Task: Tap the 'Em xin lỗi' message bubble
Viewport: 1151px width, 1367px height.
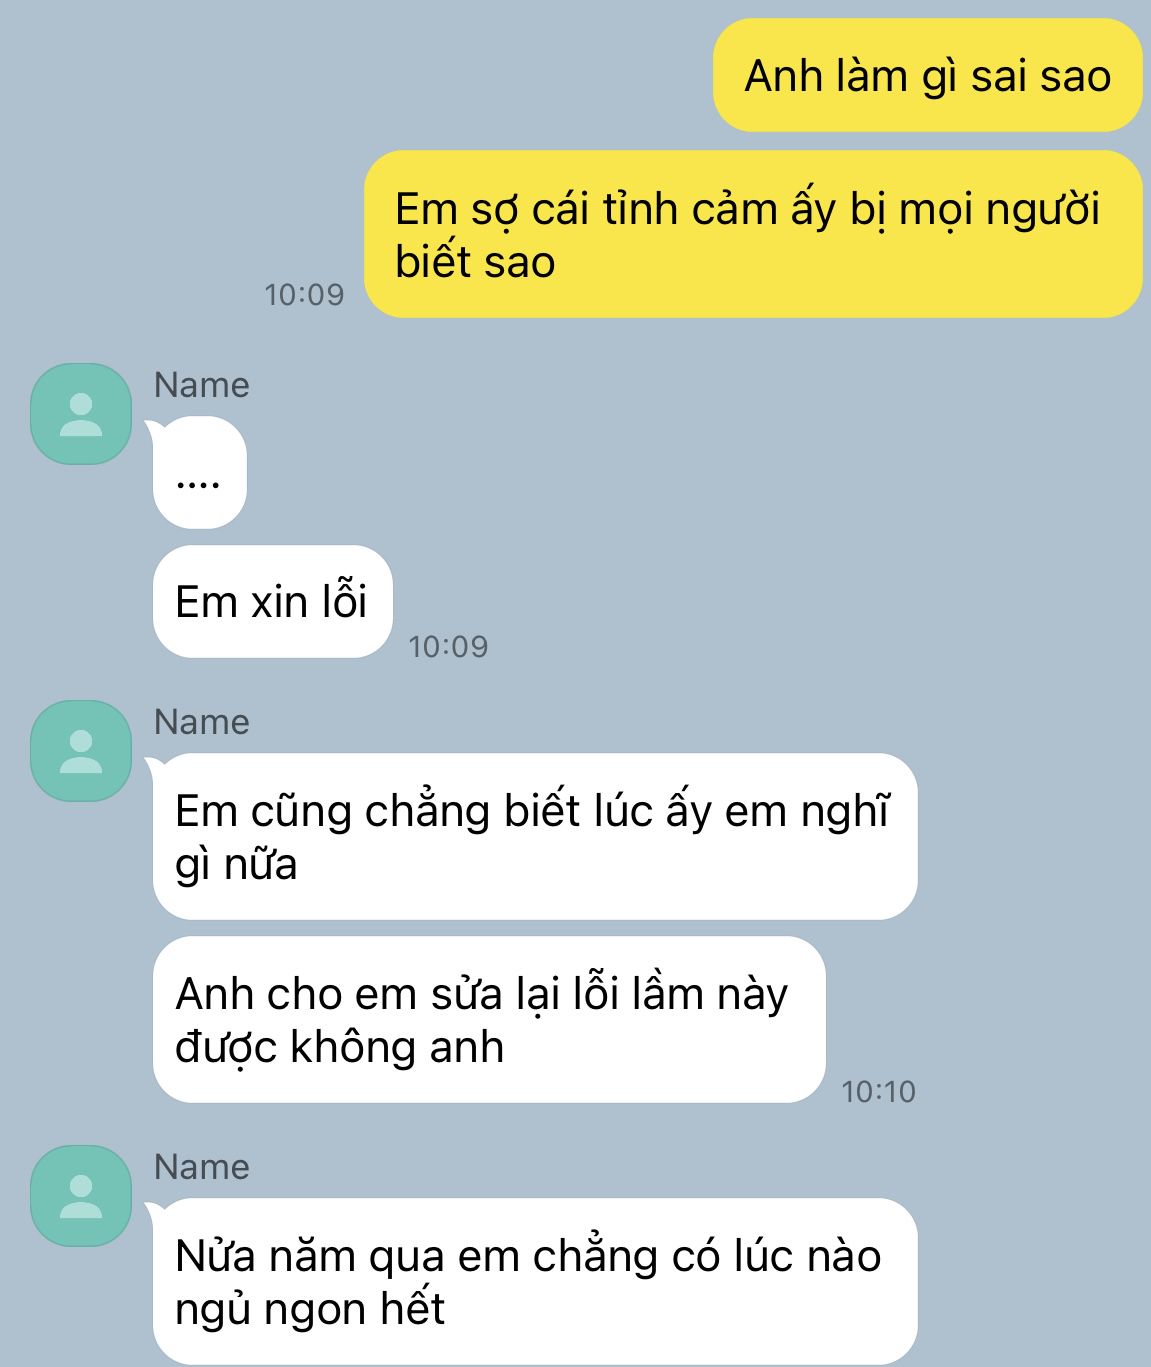Action: click(x=272, y=602)
